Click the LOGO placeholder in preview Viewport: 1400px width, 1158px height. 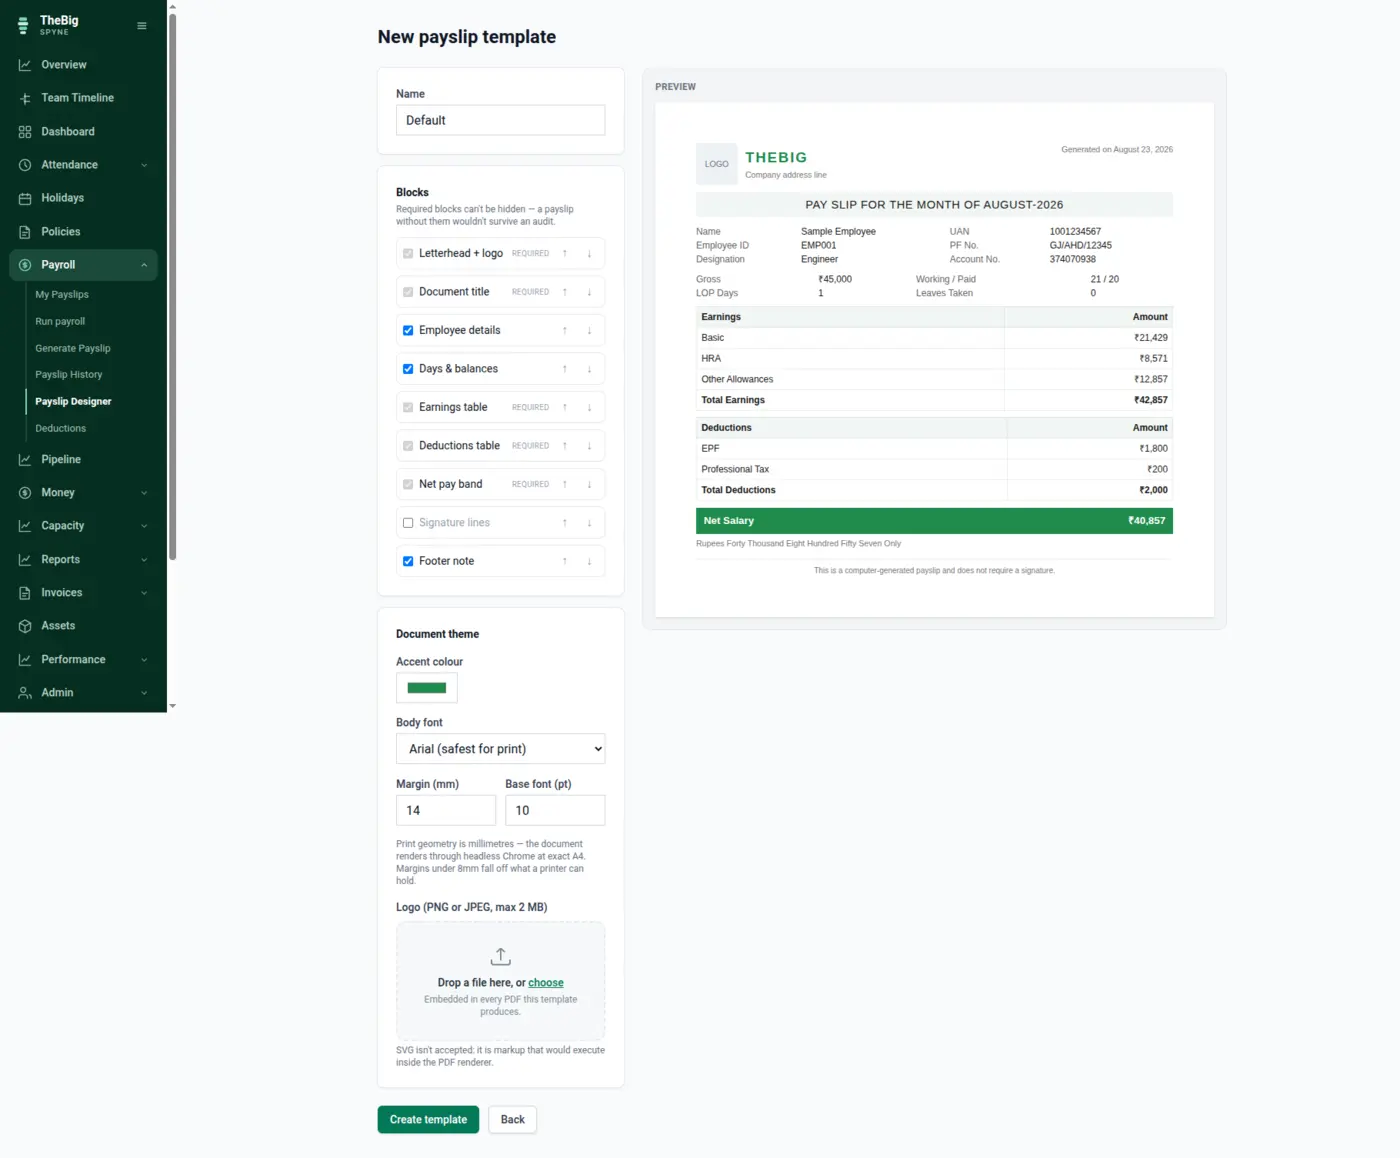[x=716, y=164]
